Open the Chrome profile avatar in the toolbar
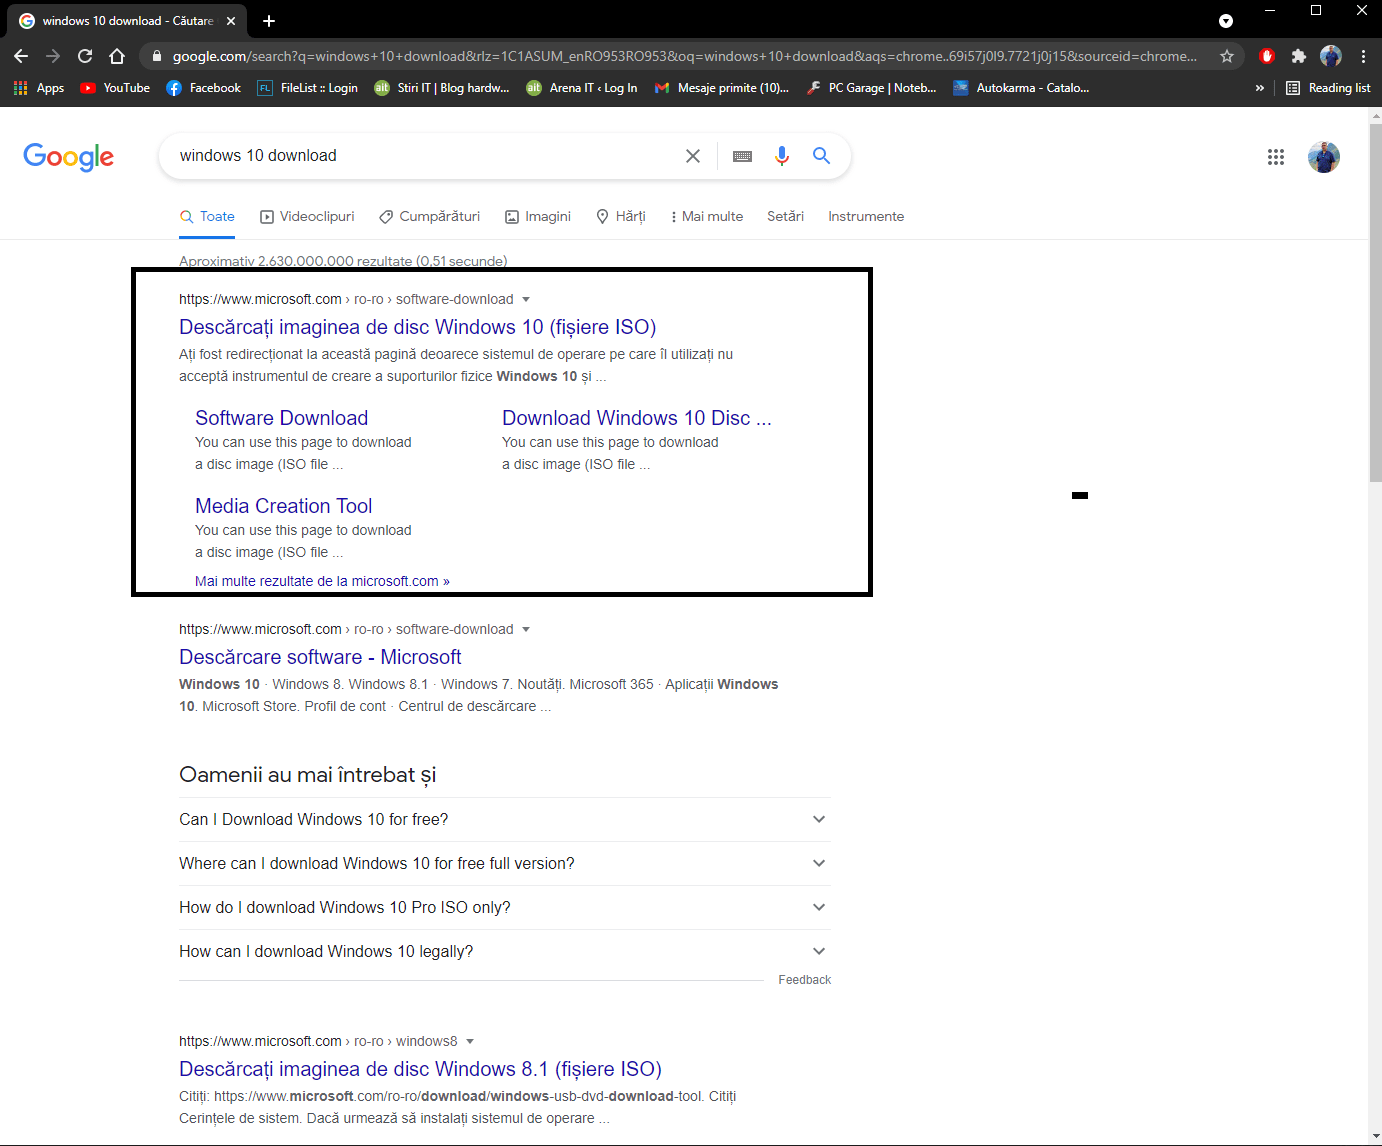The image size is (1382, 1146). pyautogui.click(x=1331, y=56)
